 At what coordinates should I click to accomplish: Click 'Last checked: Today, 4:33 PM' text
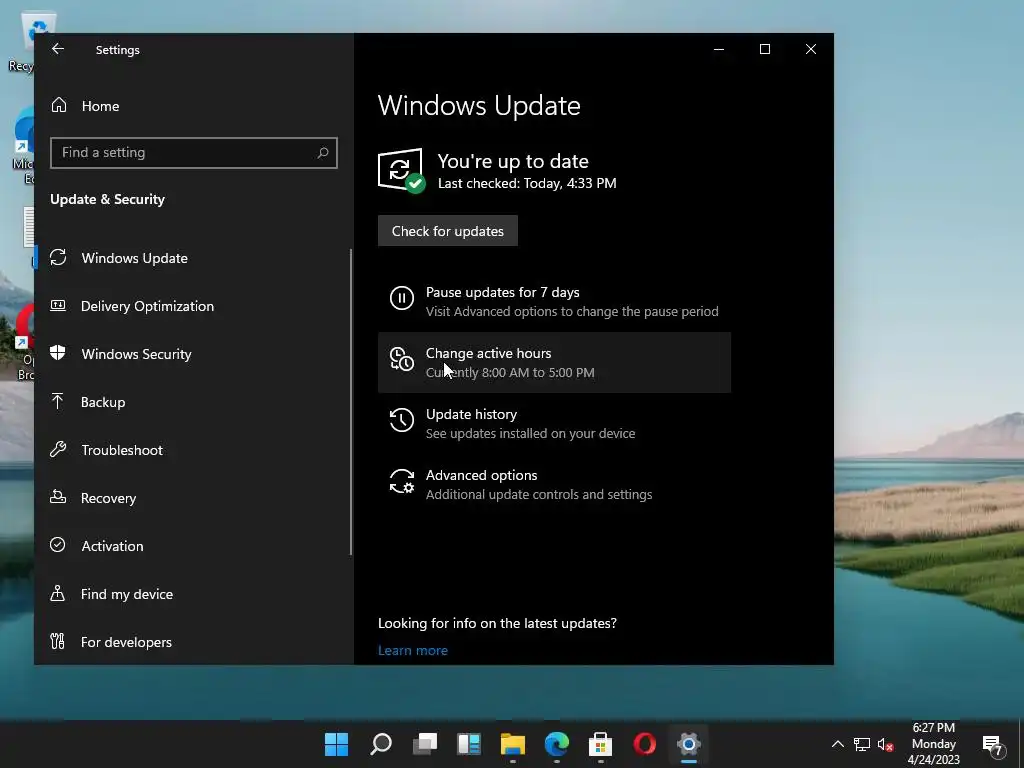pos(527,184)
